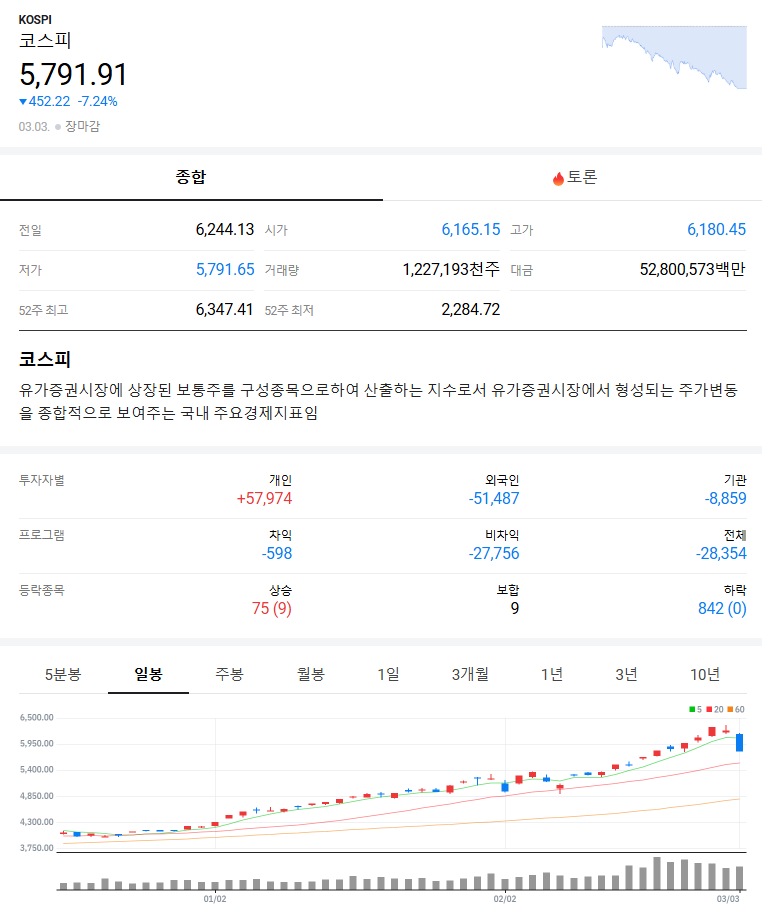Switch chart to 3개월 range
This screenshot has height=916, width=762.
(470, 675)
